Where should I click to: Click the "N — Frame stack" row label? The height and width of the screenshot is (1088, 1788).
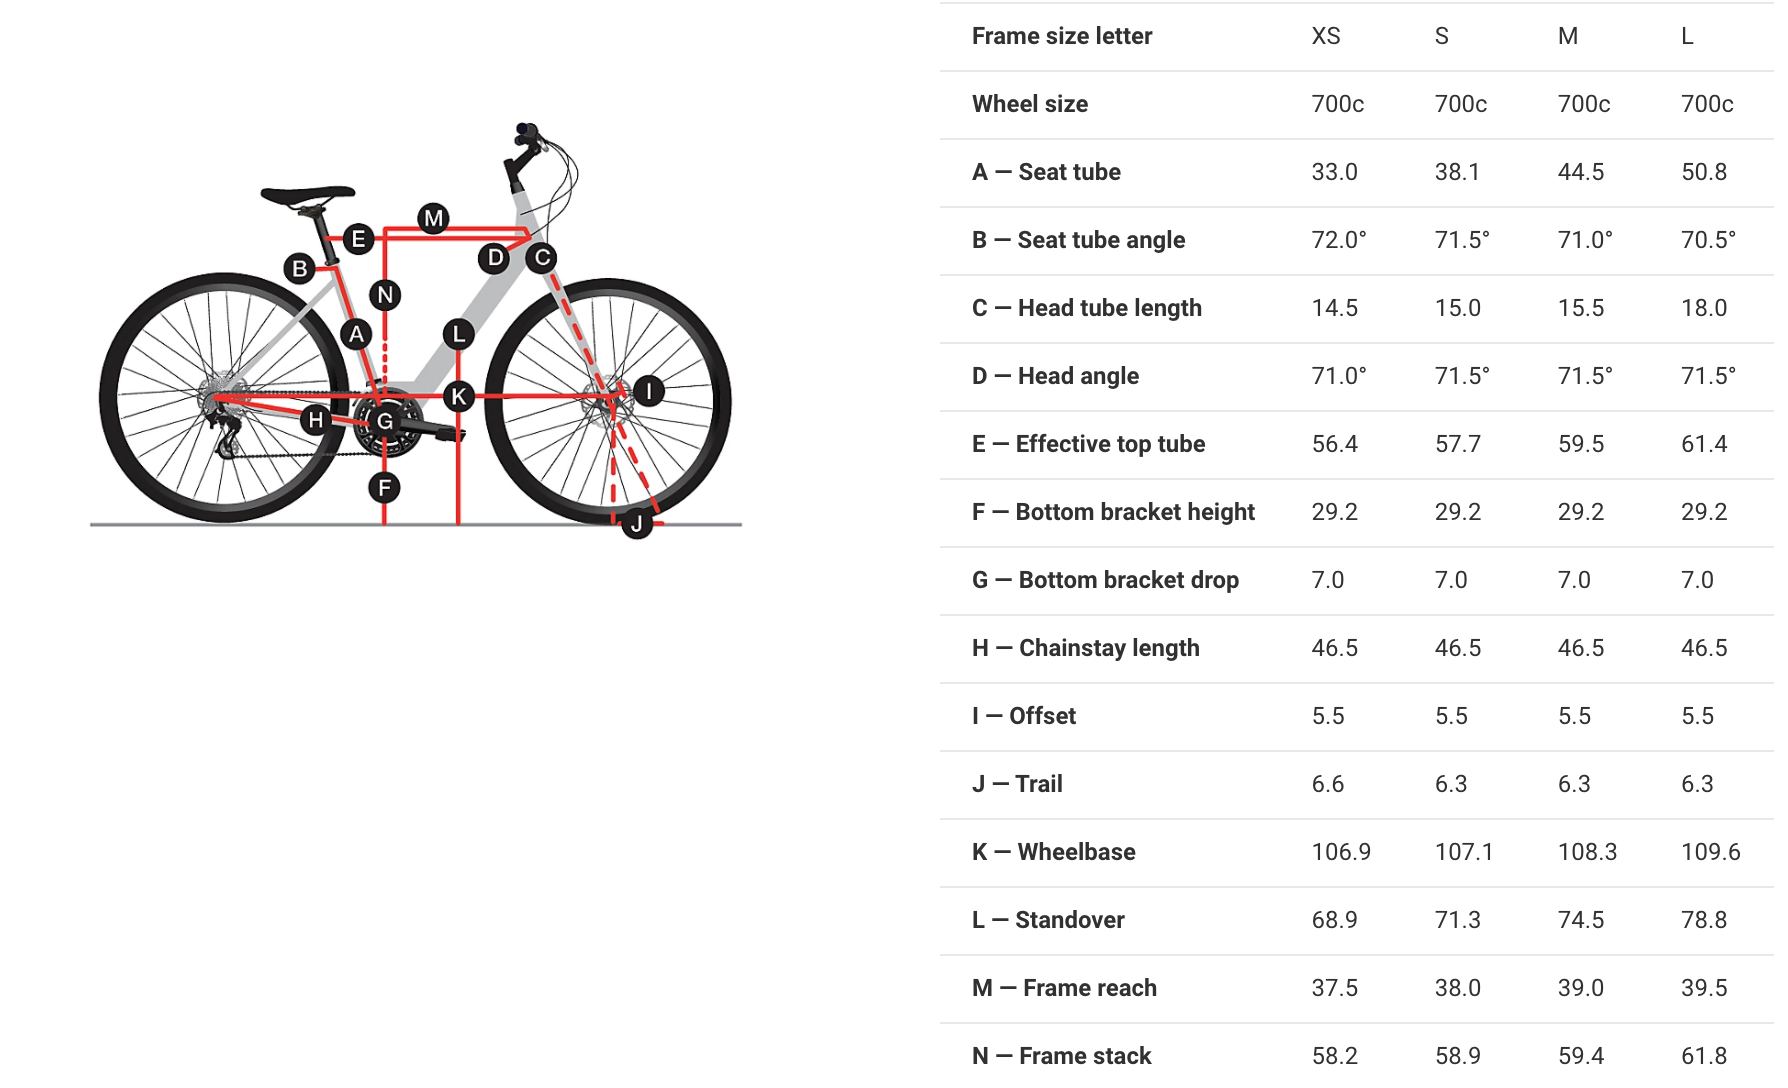click(1061, 1056)
